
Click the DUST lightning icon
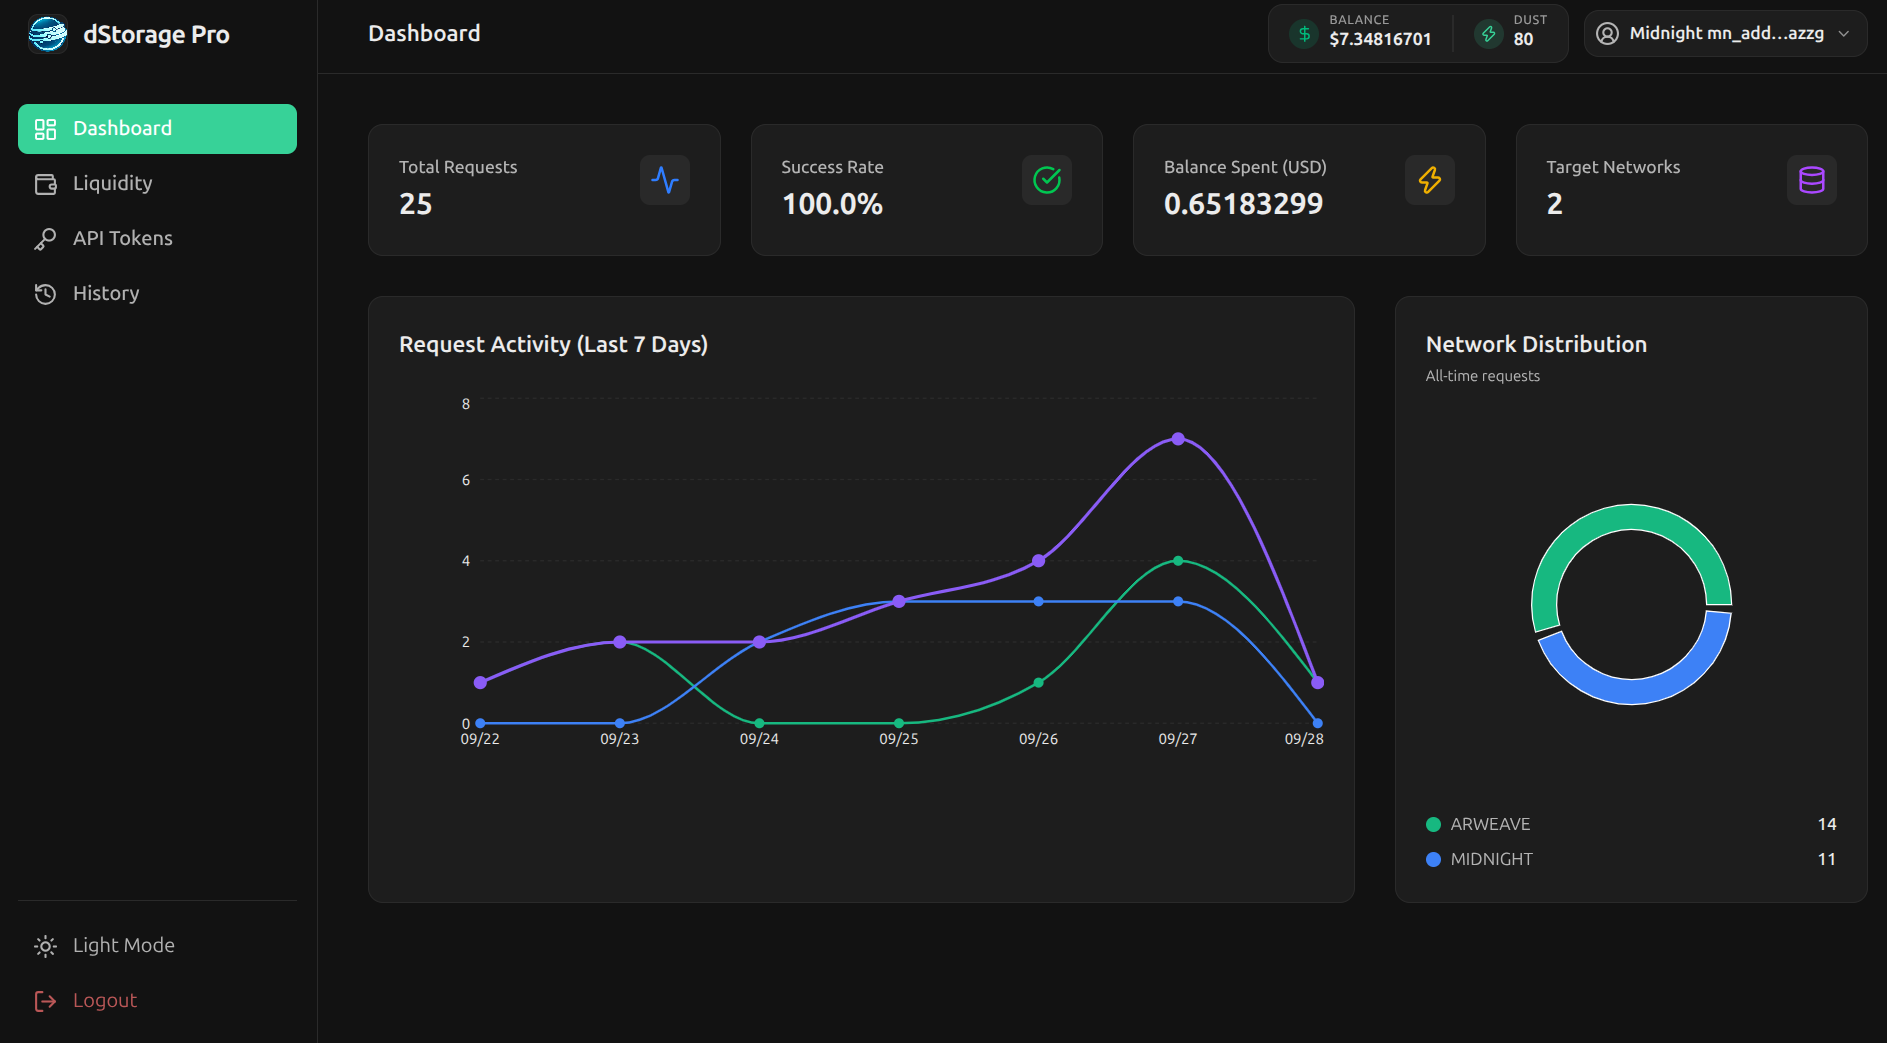point(1488,34)
